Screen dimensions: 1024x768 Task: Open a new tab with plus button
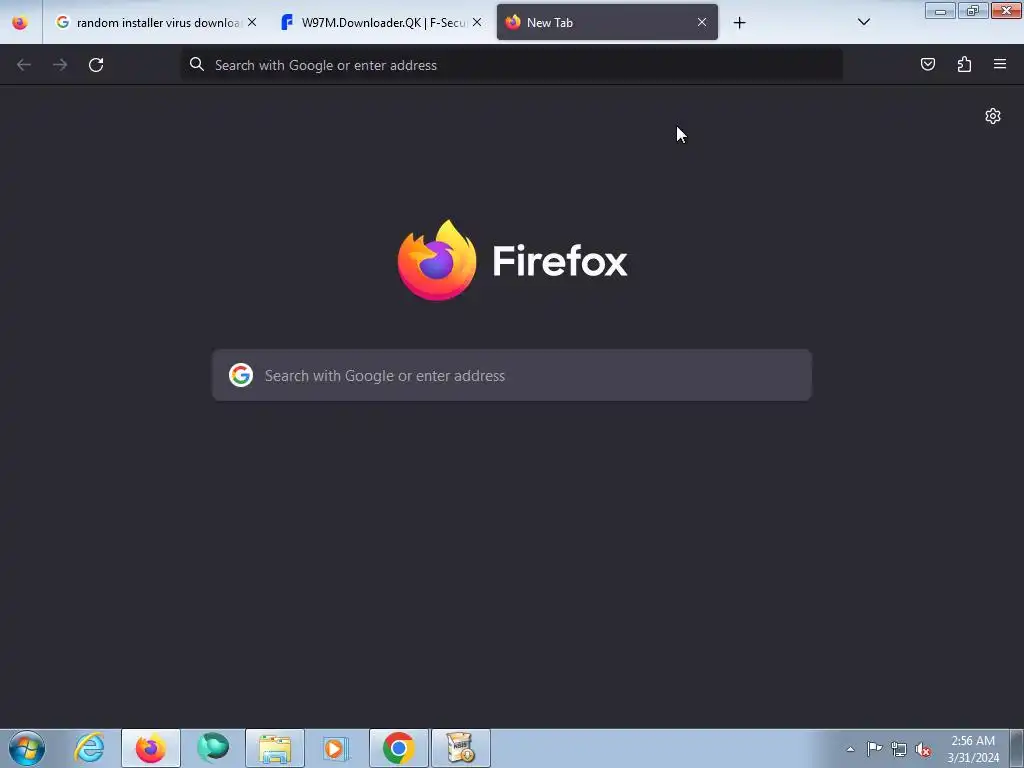[739, 23]
